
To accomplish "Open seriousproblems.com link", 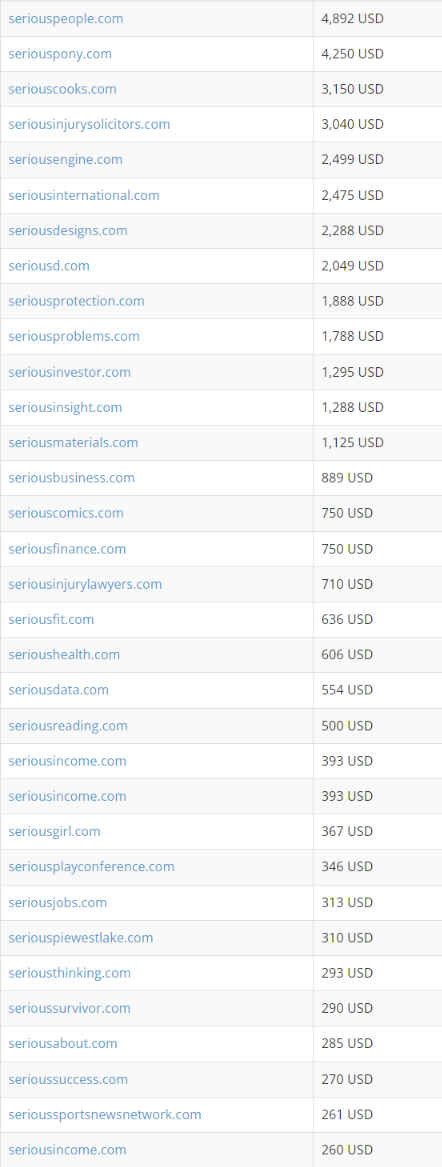I will click(74, 336).
